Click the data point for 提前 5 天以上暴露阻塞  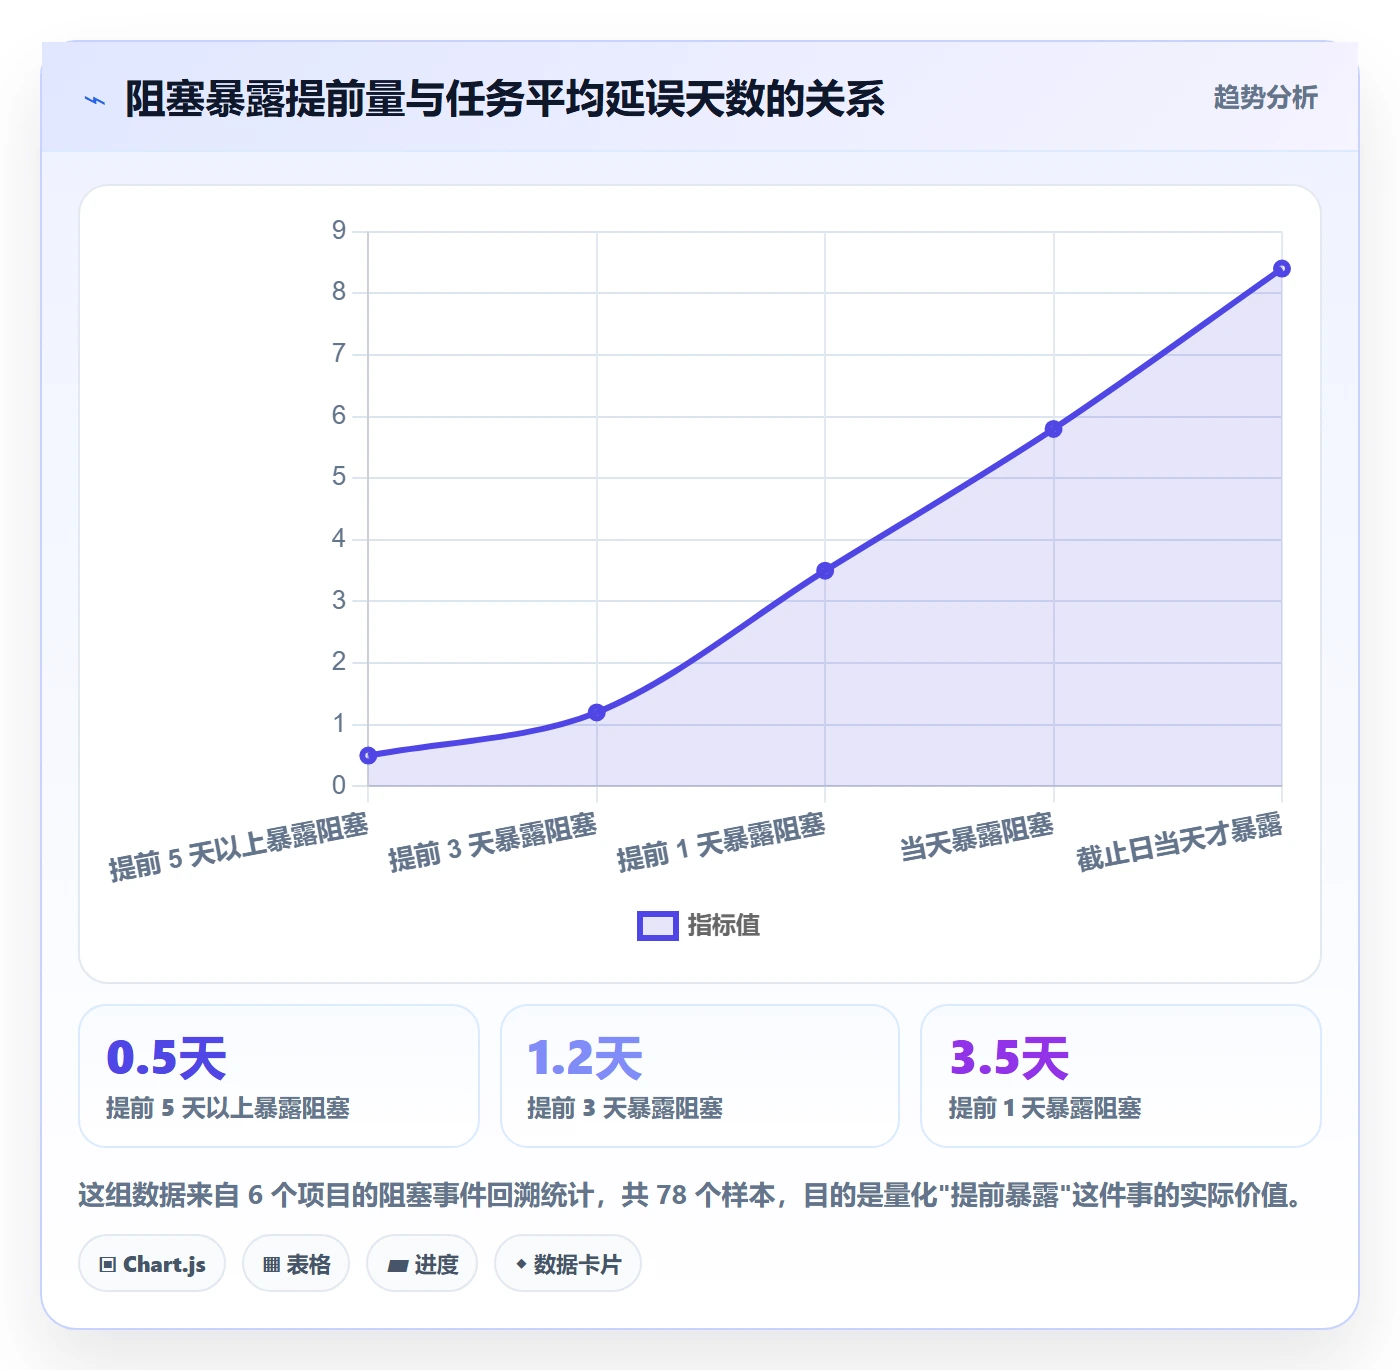tap(368, 756)
